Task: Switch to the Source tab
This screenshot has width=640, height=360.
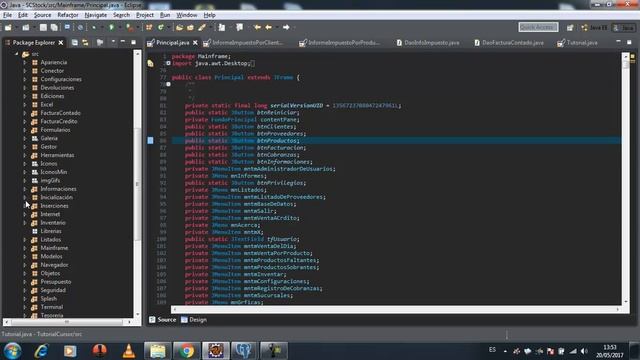Action: tap(162, 320)
